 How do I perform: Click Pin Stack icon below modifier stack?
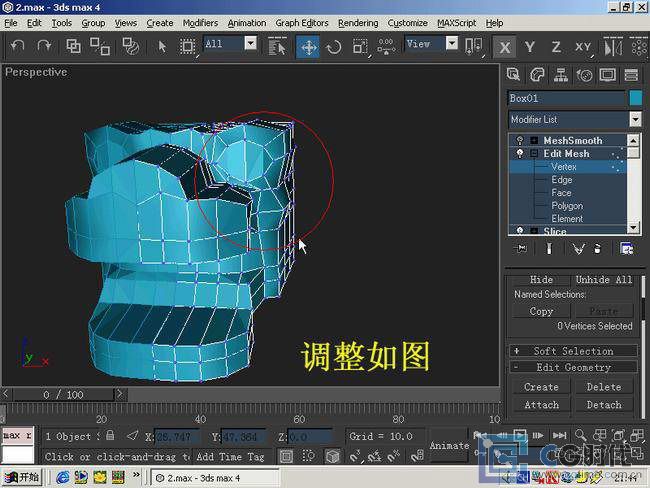521,248
